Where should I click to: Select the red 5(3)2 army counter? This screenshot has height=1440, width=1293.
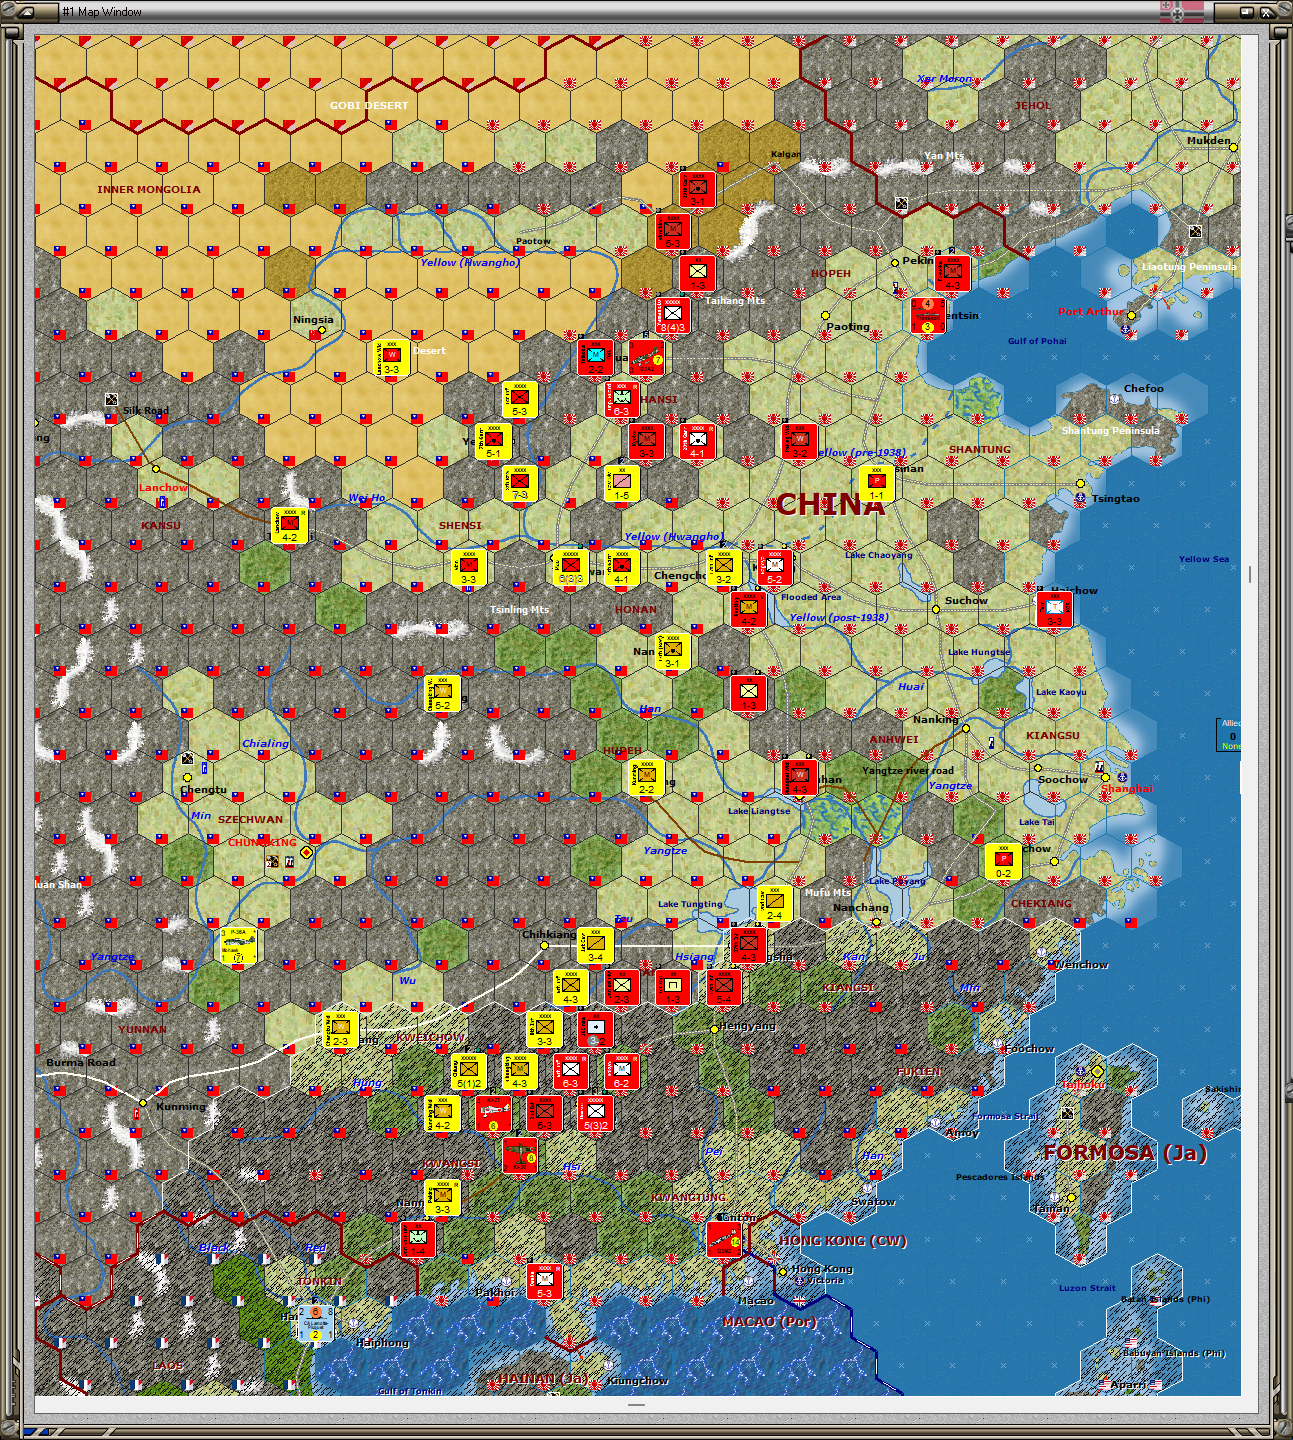click(x=595, y=1113)
